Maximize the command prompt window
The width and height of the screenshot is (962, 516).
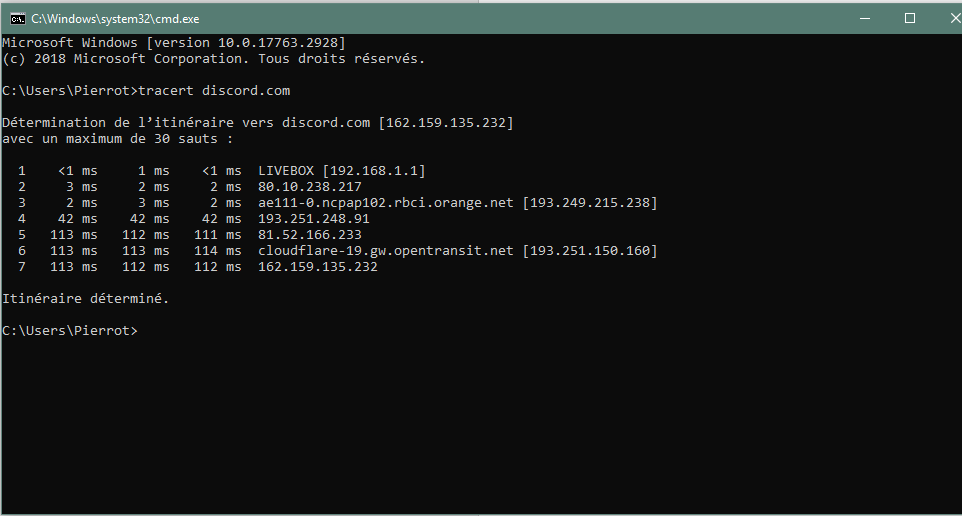(909, 18)
